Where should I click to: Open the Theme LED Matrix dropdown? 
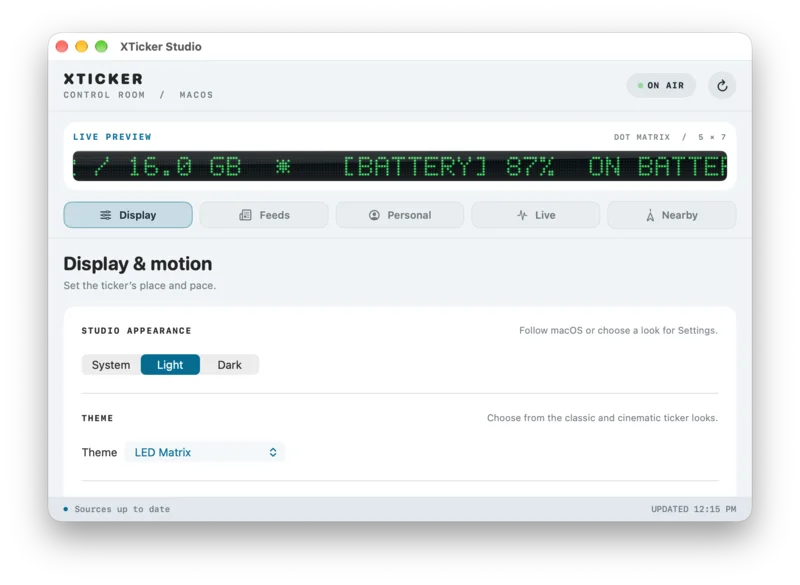coord(205,452)
